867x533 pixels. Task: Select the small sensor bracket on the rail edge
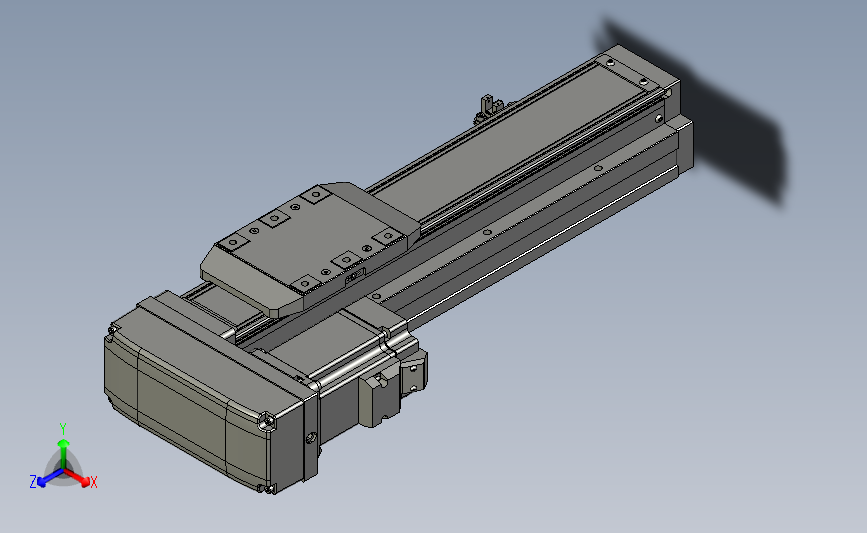tap(487, 109)
